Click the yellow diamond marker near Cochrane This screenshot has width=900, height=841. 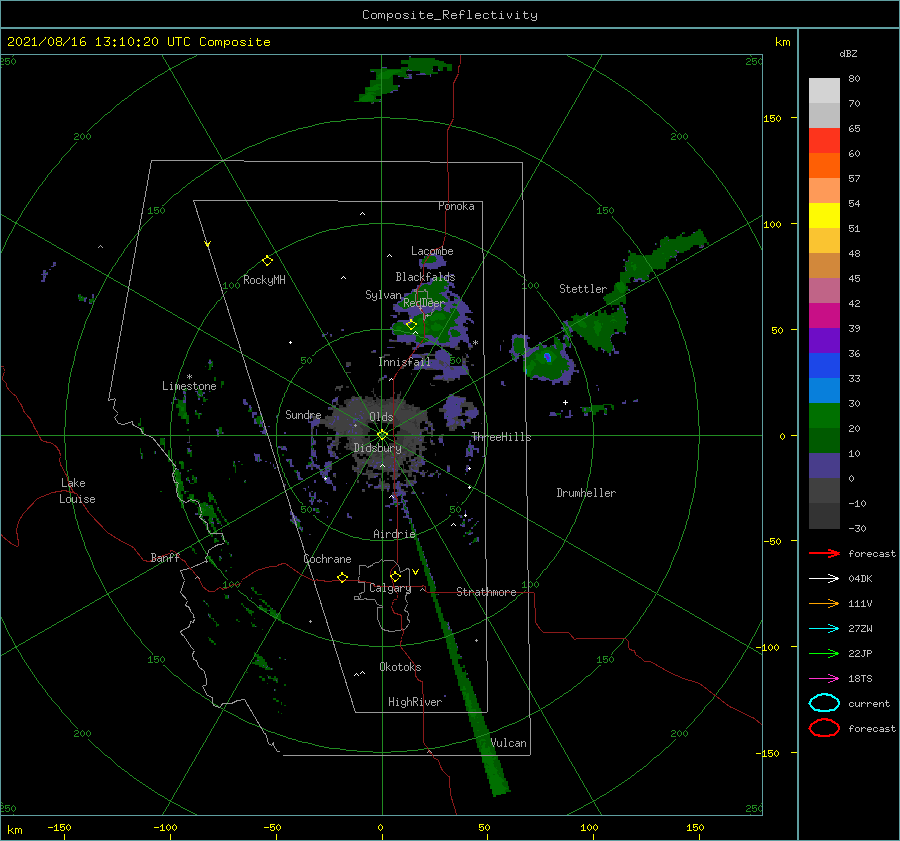click(342, 577)
